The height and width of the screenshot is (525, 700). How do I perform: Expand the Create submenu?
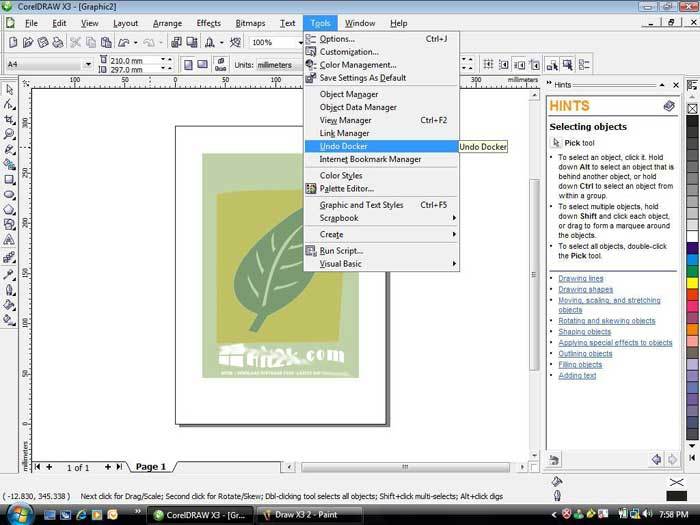pyautogui.click(x=382, y=234)
